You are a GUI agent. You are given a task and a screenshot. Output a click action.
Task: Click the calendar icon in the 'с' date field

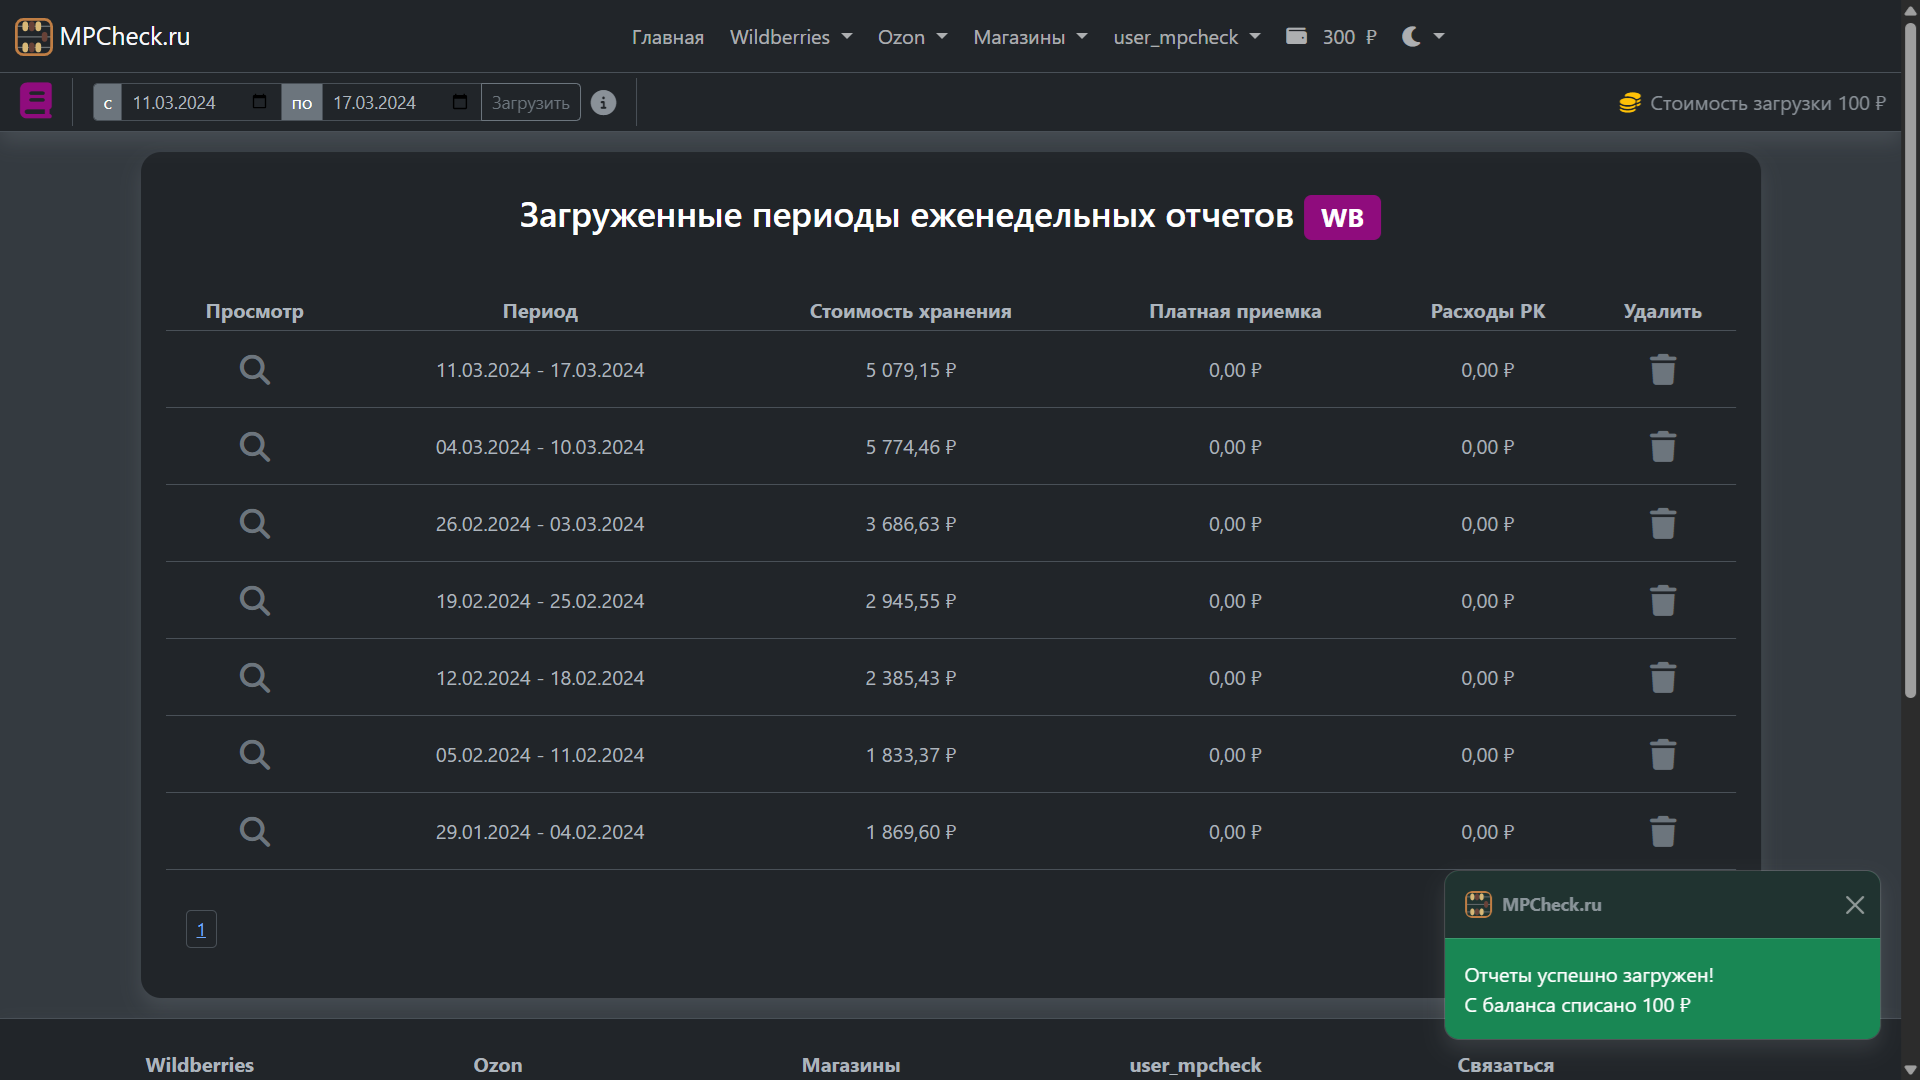click(258, 101)
